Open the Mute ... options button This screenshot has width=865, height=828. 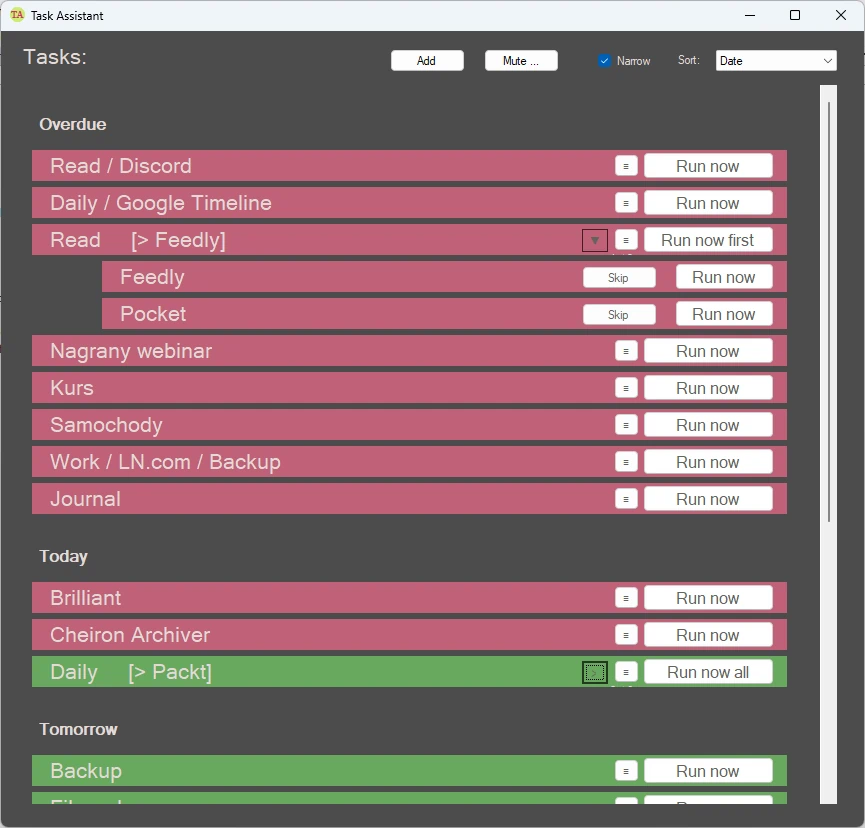(x=521, y=61)
